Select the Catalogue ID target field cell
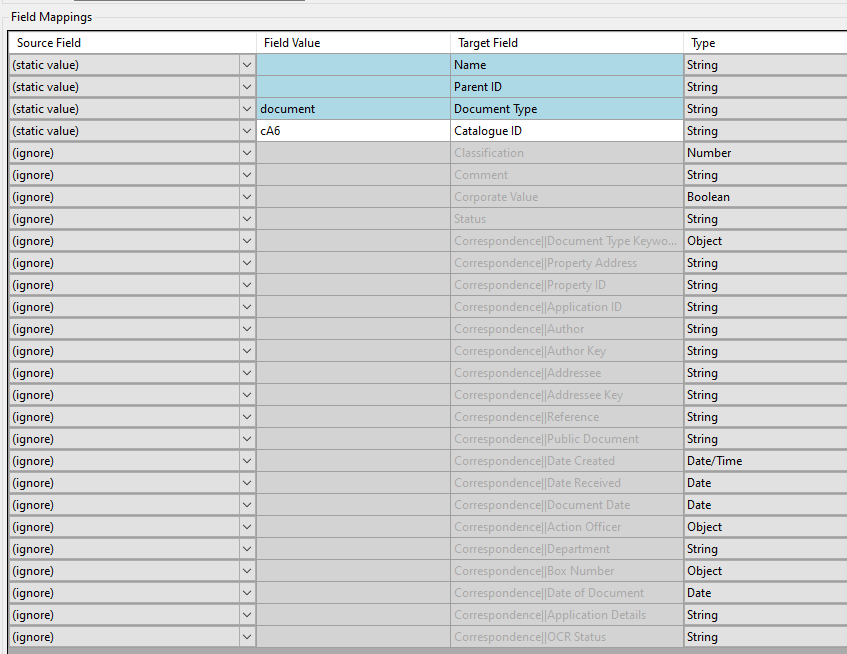 (566, 131)
